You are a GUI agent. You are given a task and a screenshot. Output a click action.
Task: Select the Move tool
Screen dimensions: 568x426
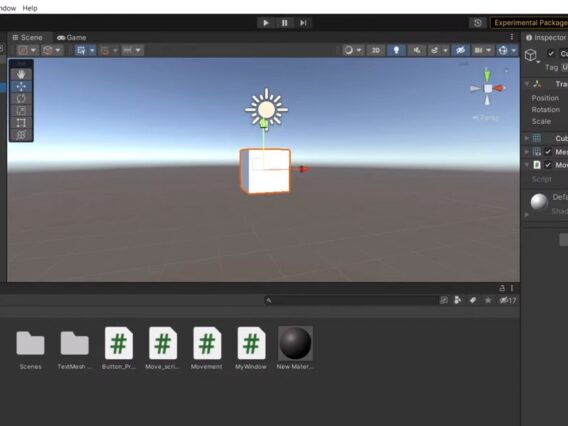coord(21,86)
